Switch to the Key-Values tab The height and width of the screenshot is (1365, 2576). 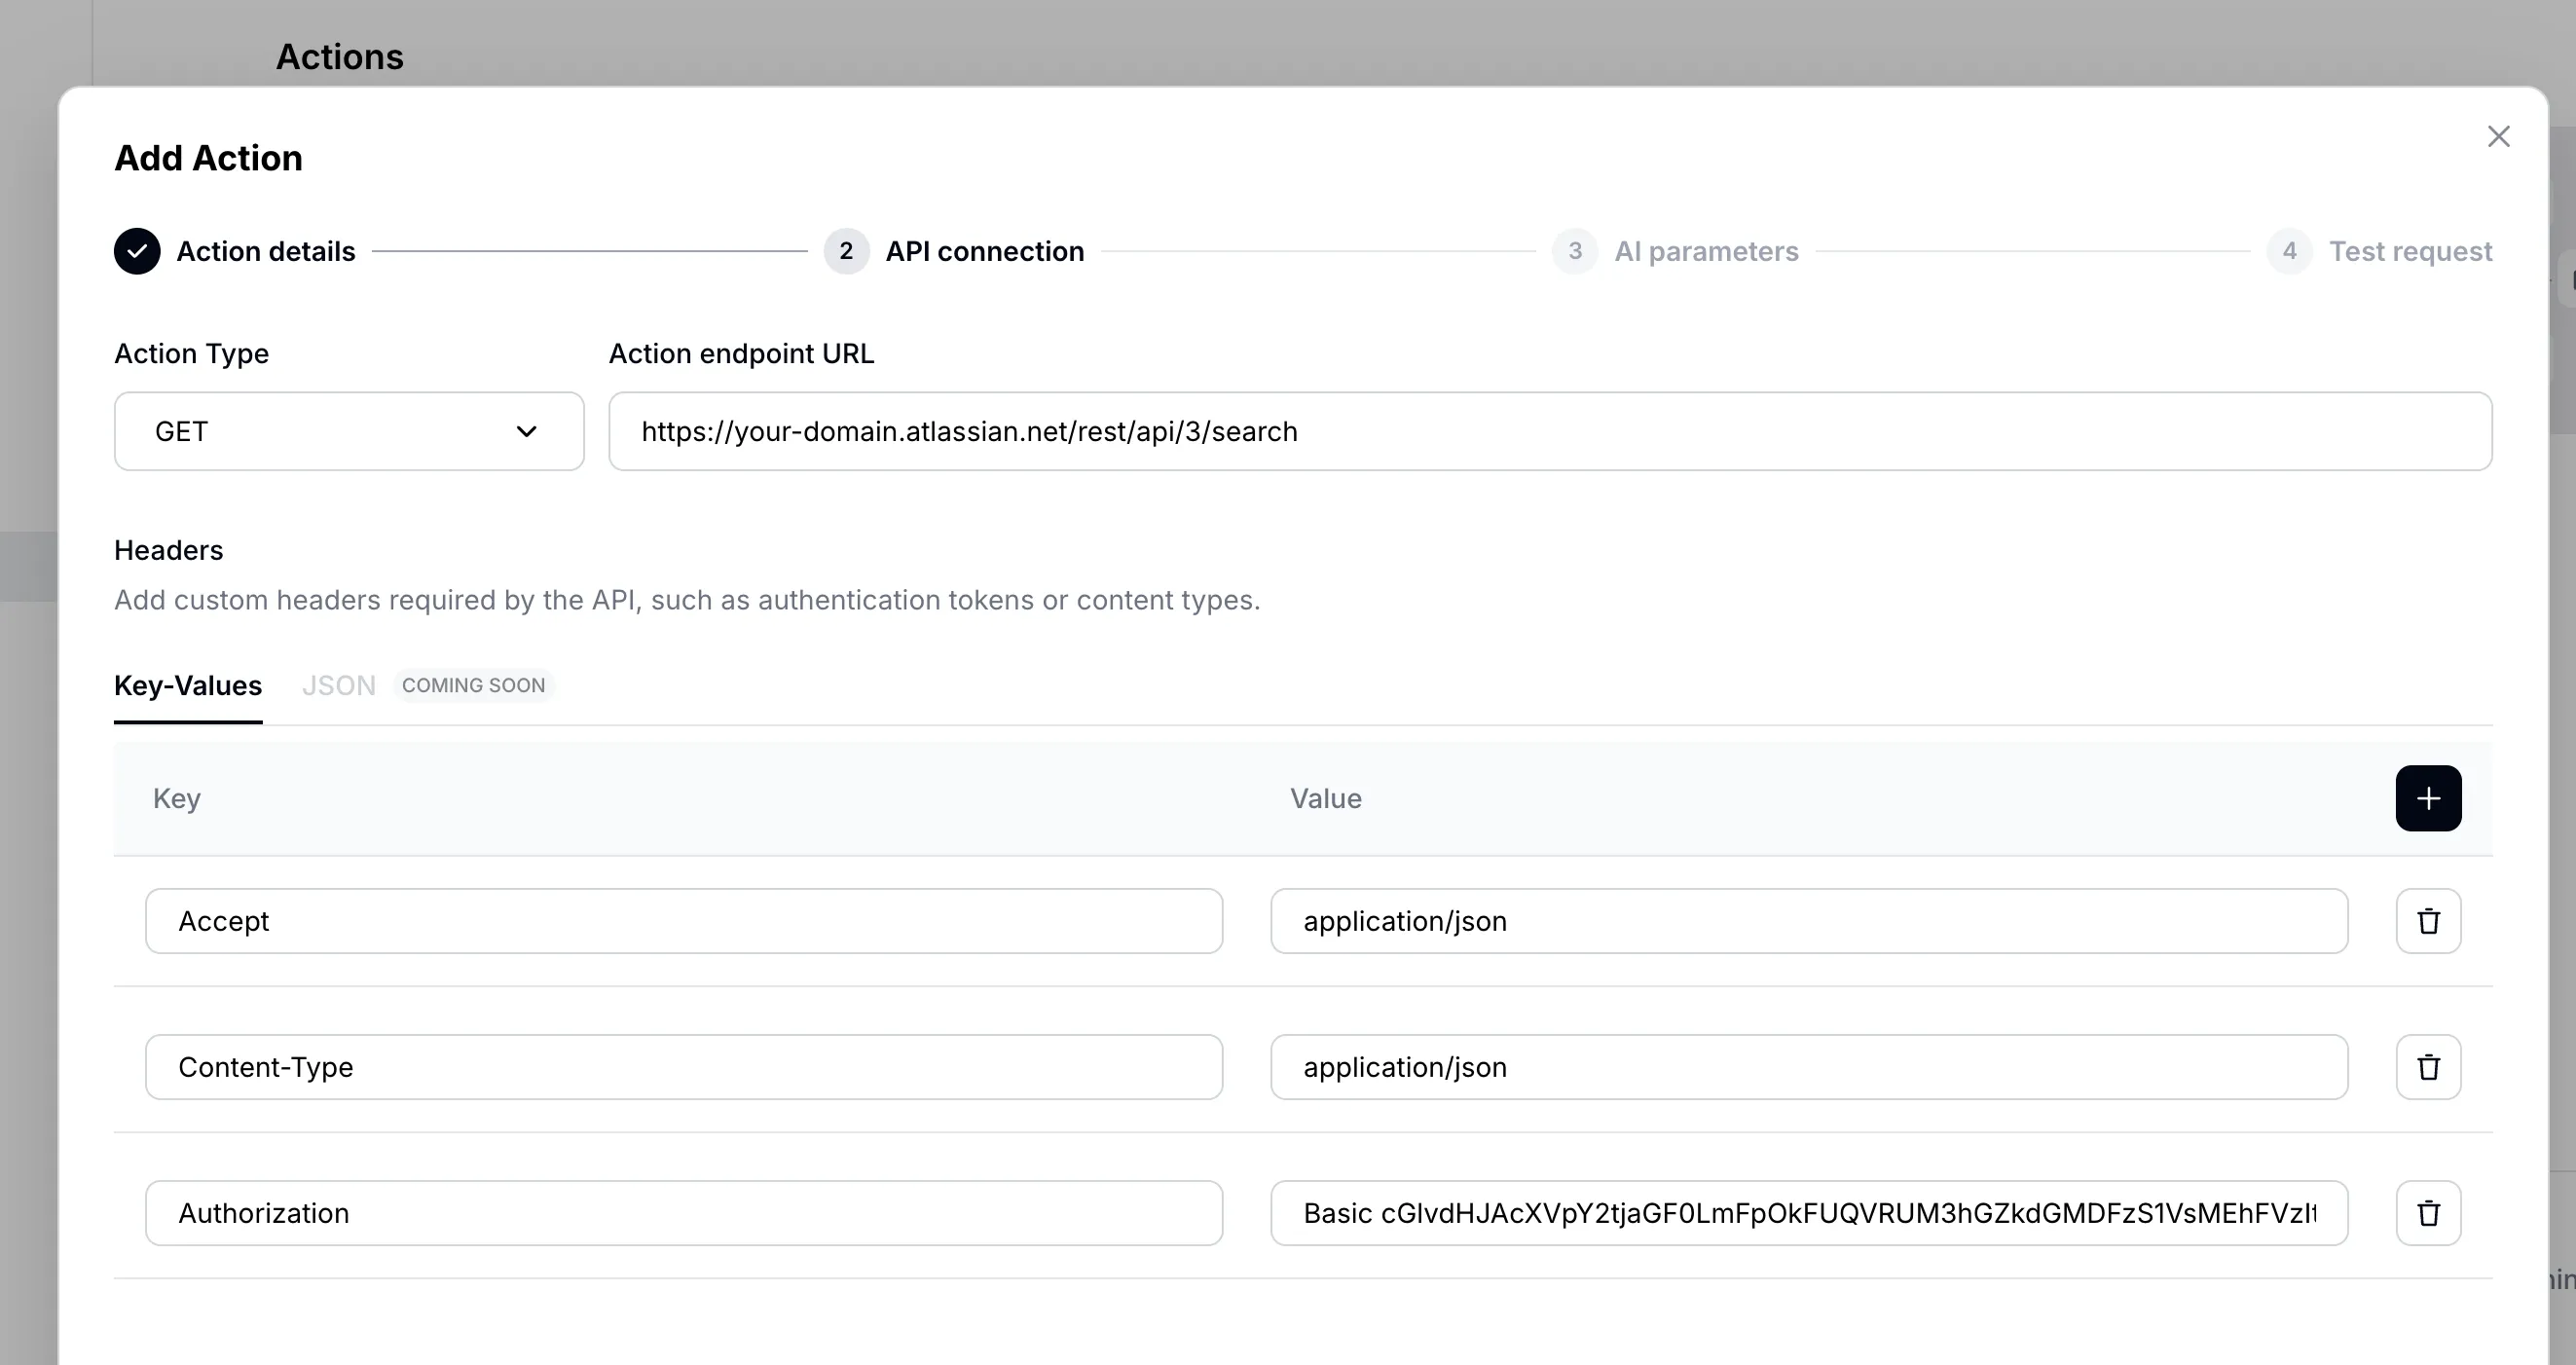188,686
